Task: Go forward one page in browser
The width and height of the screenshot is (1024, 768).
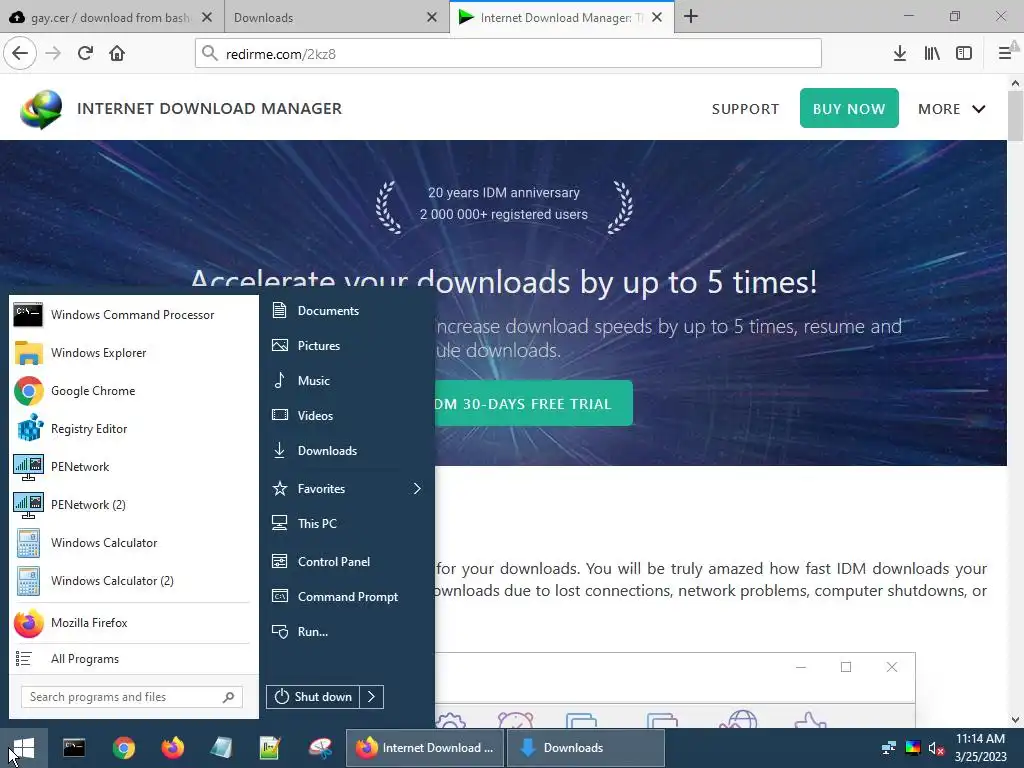Action: coord(53,53)
